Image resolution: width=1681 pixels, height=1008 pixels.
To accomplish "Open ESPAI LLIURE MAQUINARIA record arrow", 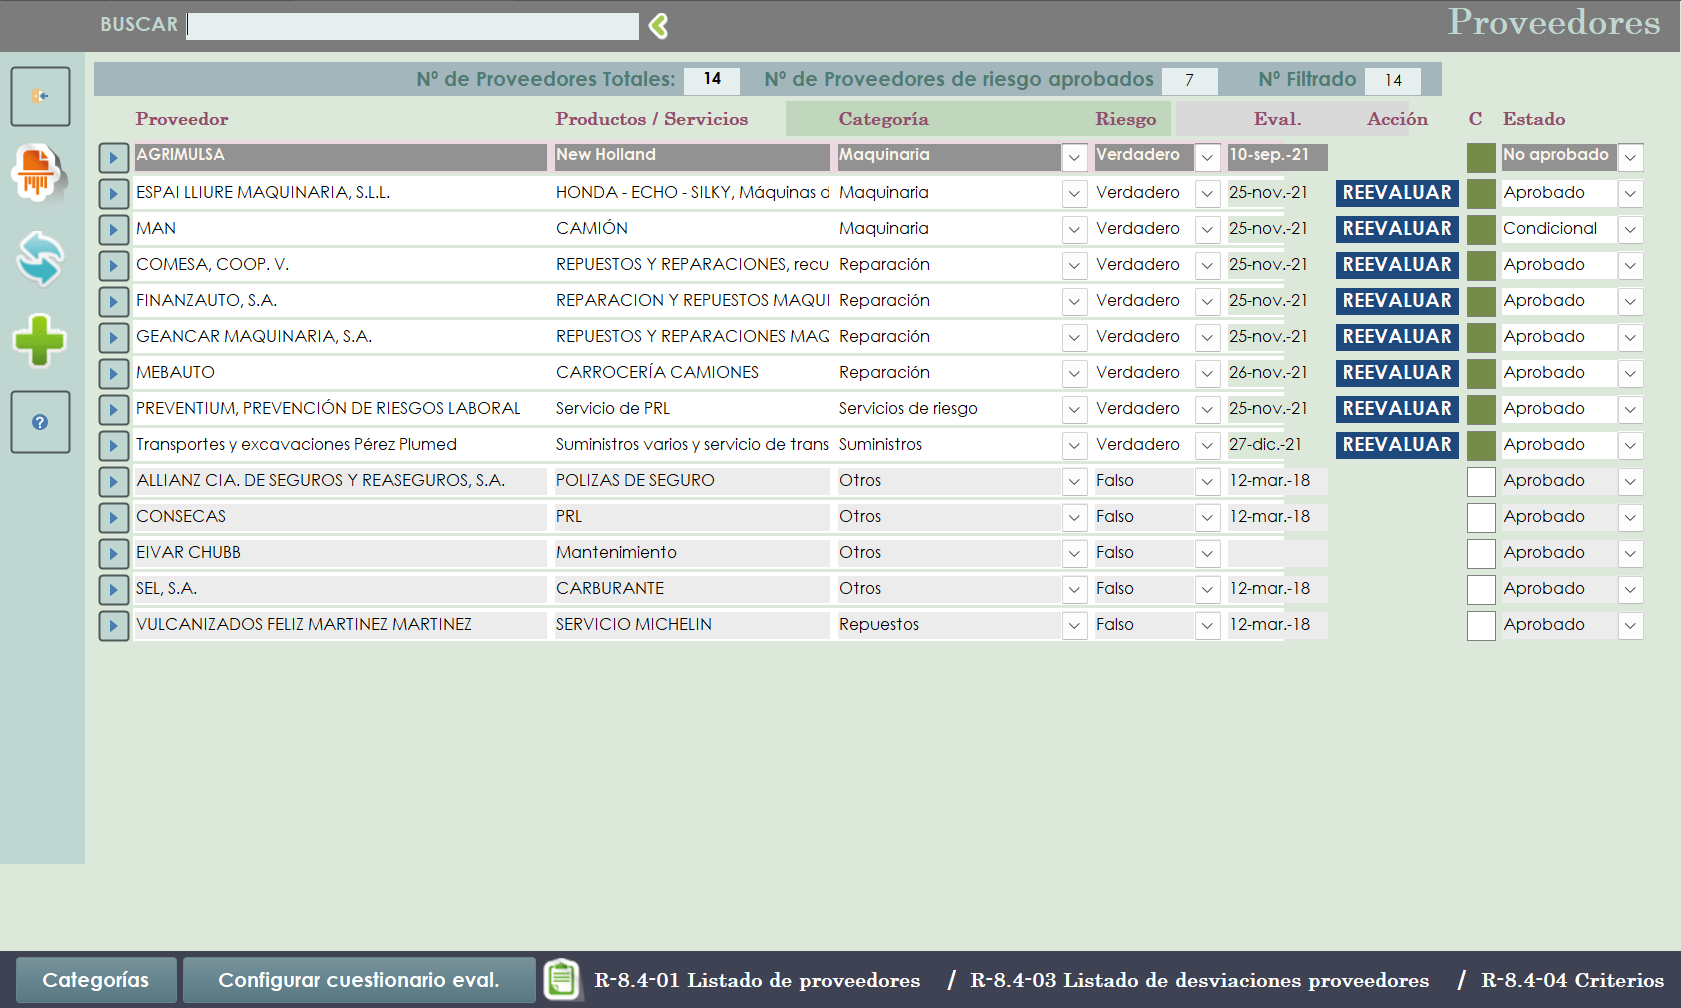I will [113, 193].
